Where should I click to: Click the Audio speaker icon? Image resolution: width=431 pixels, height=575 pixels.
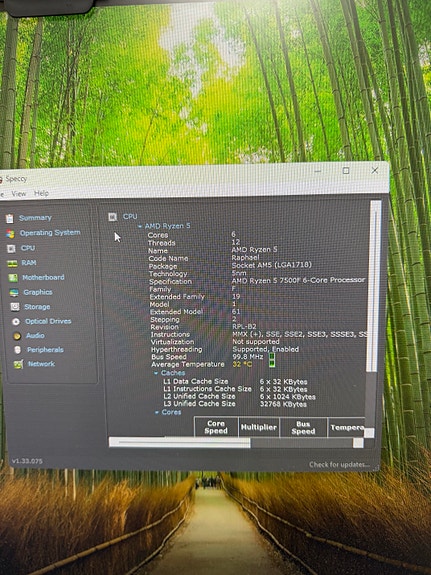(x=17, y=336)
